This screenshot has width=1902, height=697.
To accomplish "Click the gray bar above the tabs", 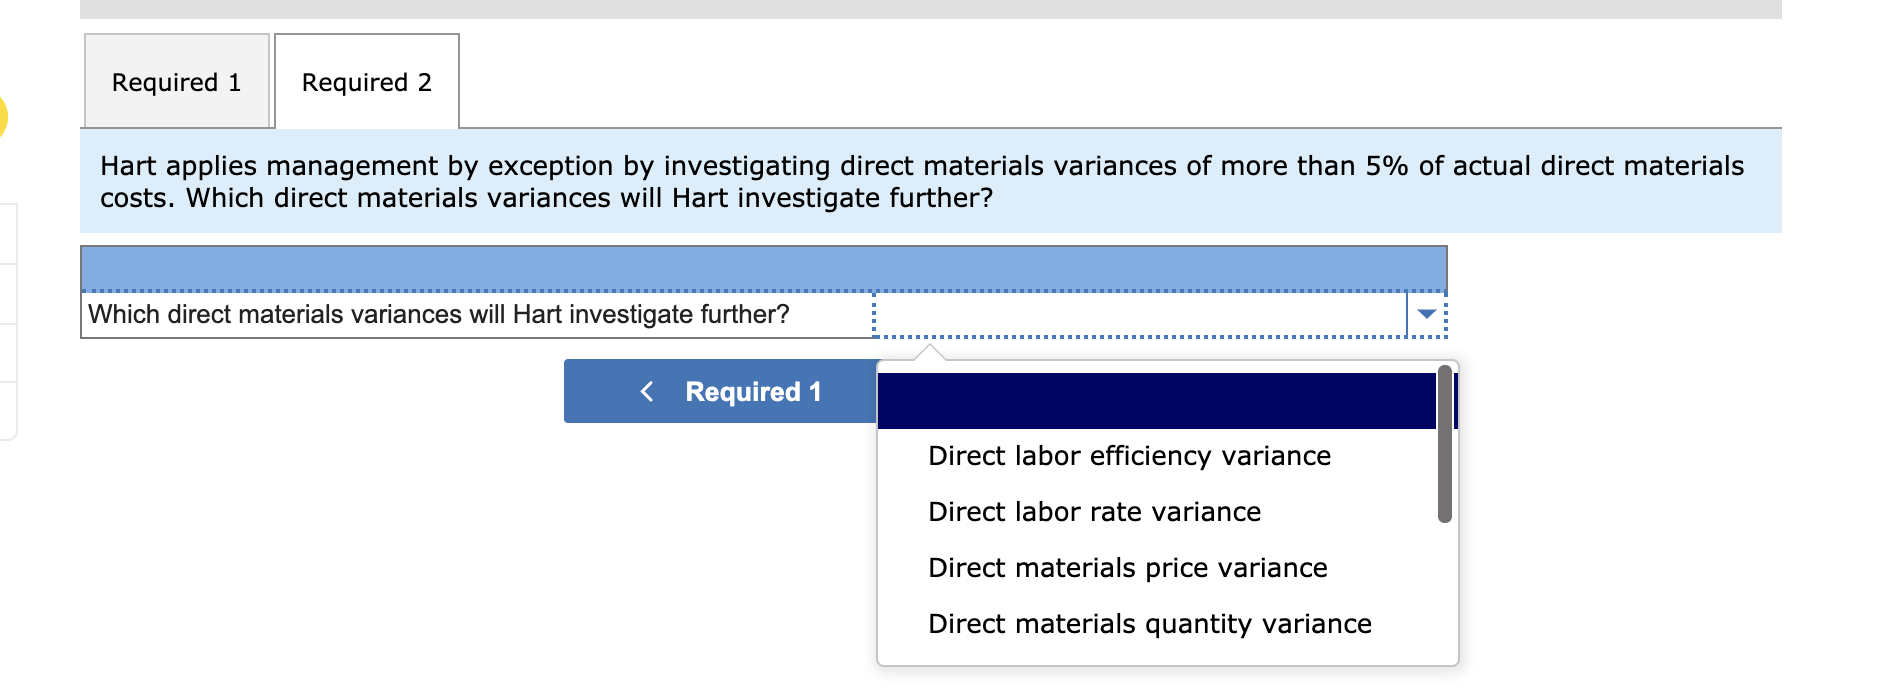I will (x=930, y=9).
